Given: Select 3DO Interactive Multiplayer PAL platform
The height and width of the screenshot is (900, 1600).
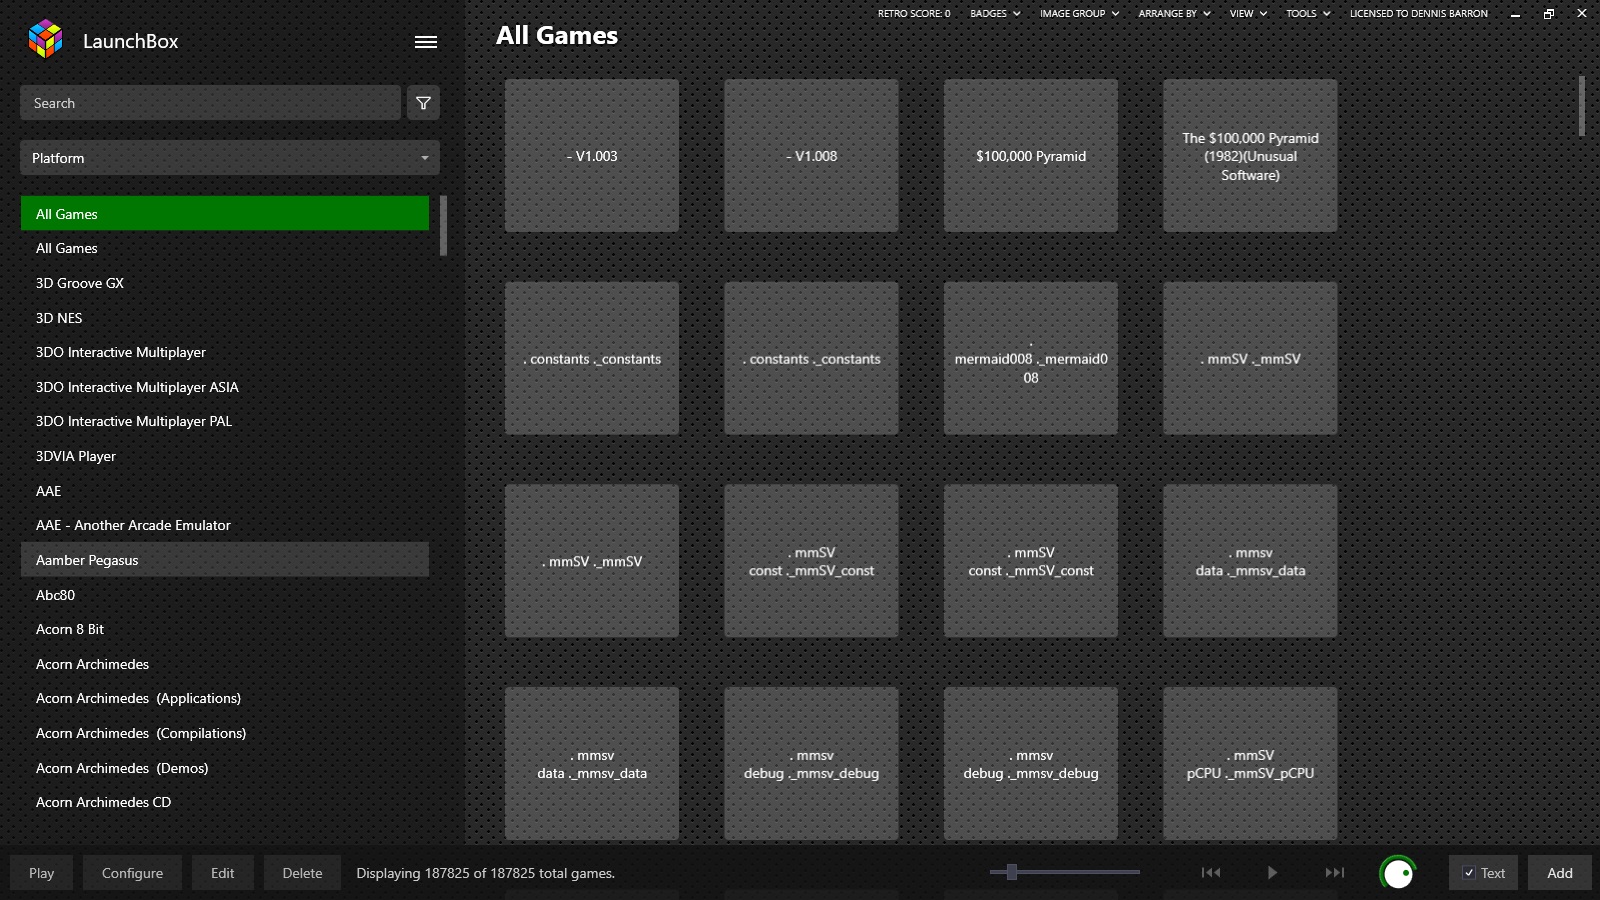Looking at the screenshot, I should pyautogui.click(x=225, y=421).
